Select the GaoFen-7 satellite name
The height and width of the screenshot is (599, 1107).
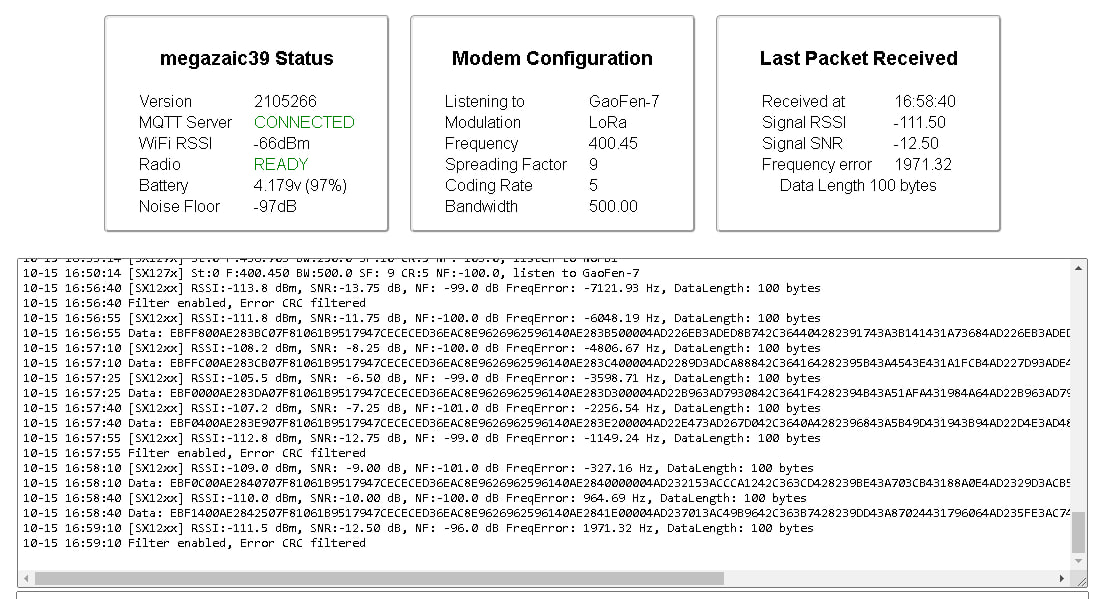pyautogui.click(x=624, y=101)
